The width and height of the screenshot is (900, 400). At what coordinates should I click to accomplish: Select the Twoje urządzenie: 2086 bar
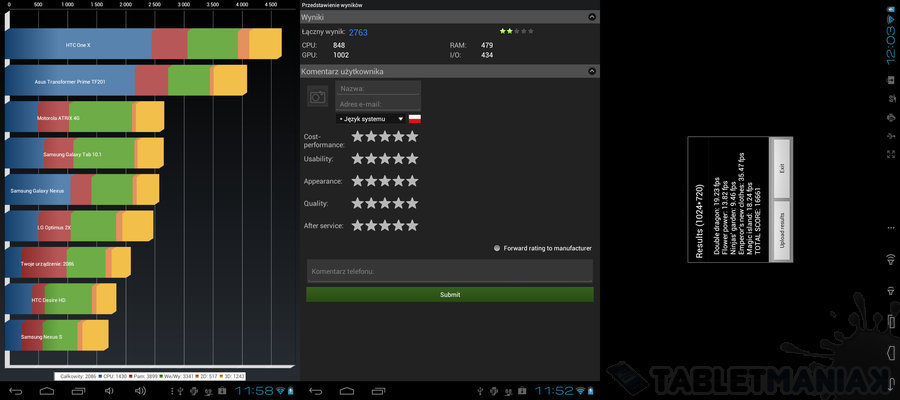(x=68, y=263)
